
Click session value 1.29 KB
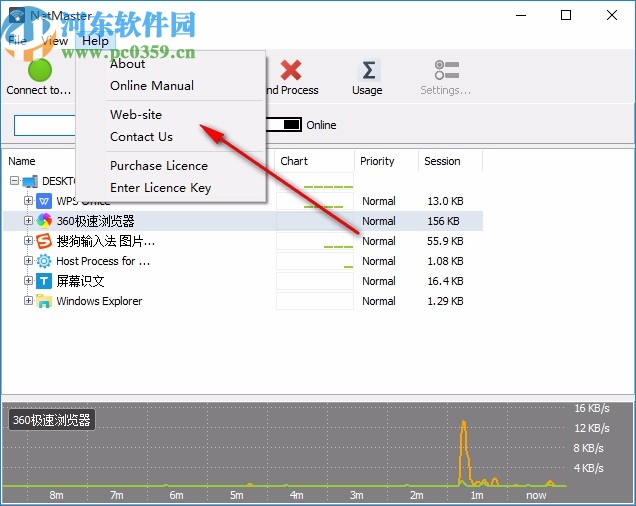point(445,301)
